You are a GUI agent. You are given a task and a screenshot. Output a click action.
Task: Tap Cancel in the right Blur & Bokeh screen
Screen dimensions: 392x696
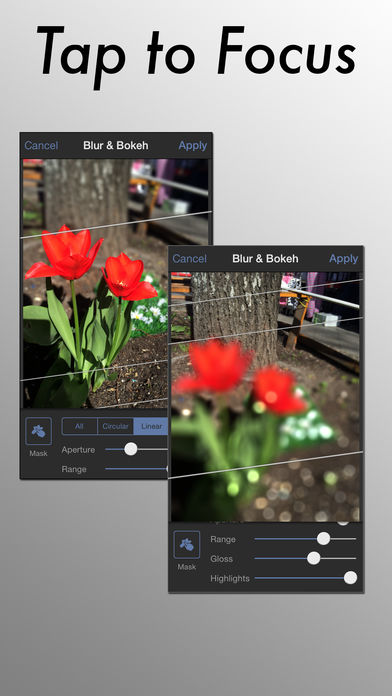point(190,259)
